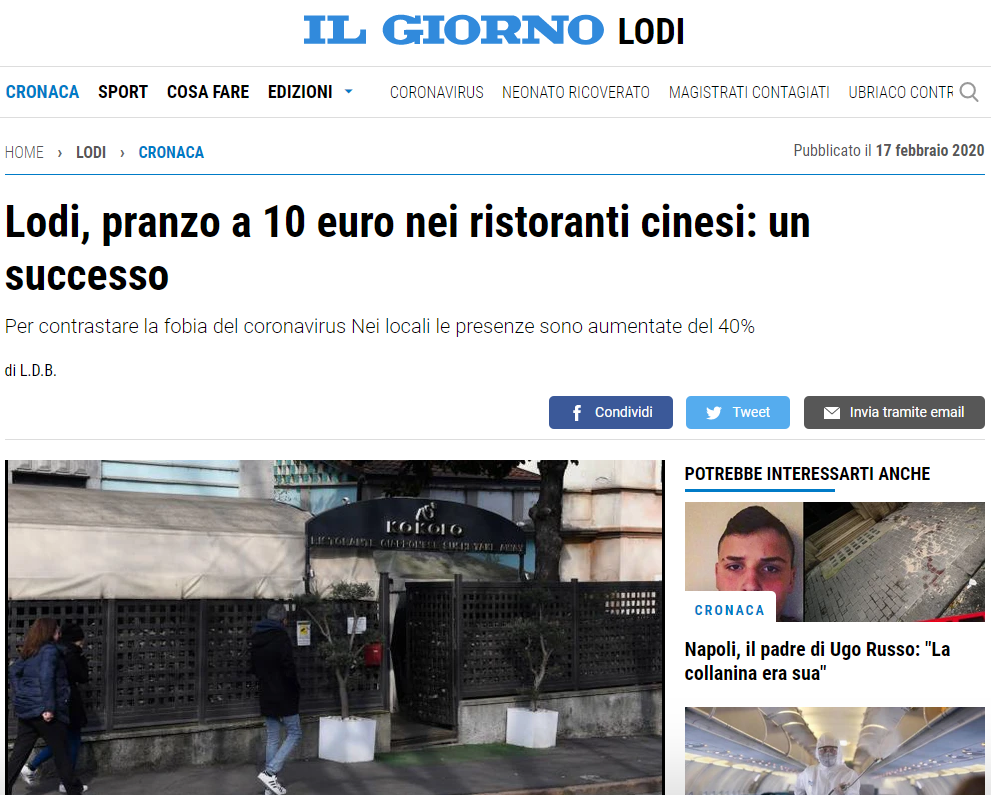Image resolution: width=991 pixels, height=795 pixels.
Task: Open the CORONAVIRUS topic link
Action: pos(437,92)
